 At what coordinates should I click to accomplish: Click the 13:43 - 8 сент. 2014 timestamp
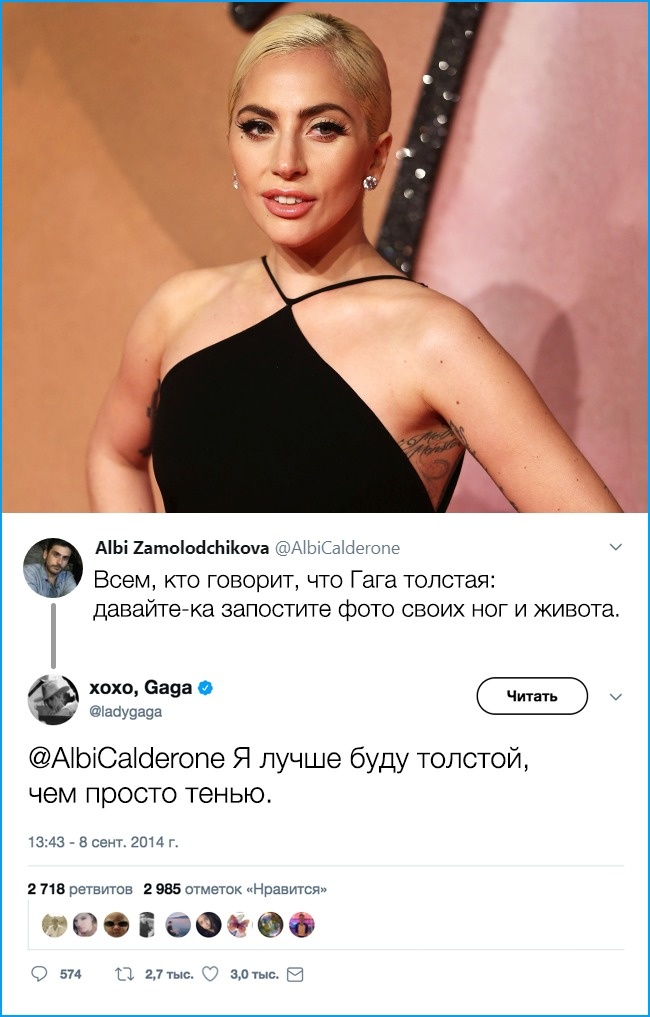click(103, 843)
